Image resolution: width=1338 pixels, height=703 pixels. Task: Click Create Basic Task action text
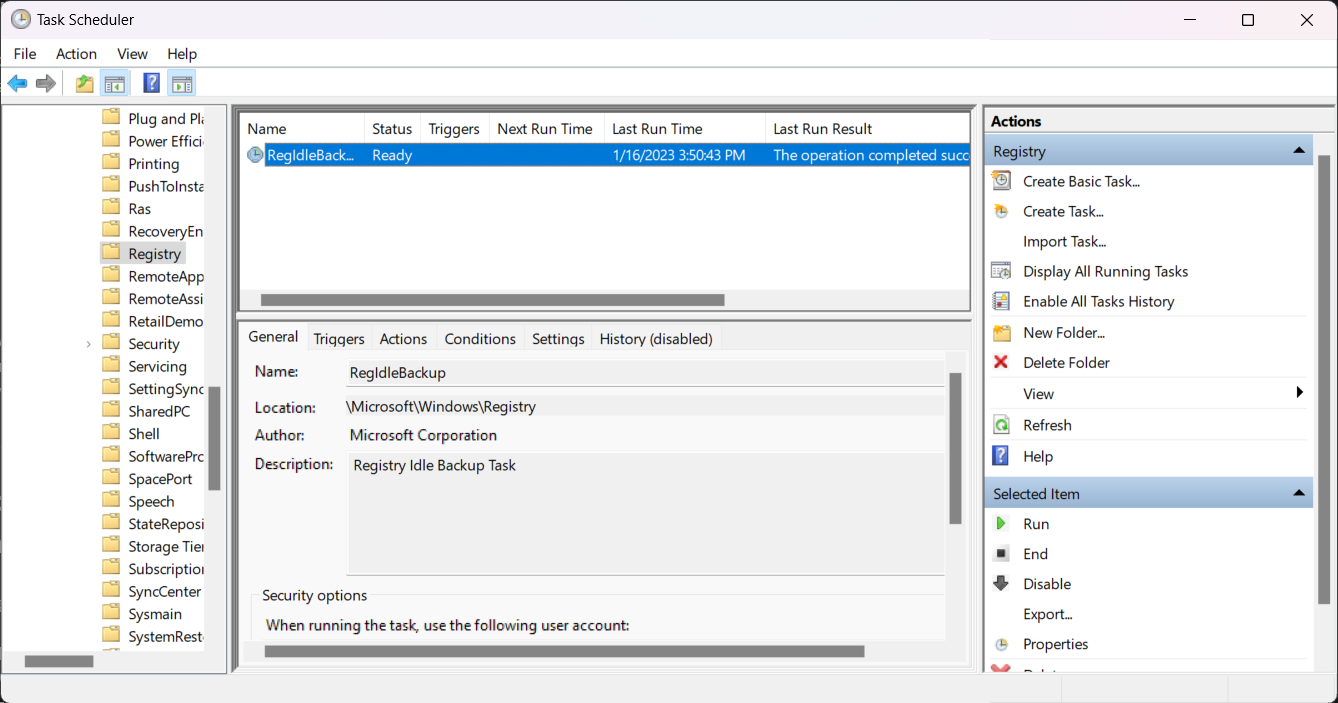[x=1081, y=181]
